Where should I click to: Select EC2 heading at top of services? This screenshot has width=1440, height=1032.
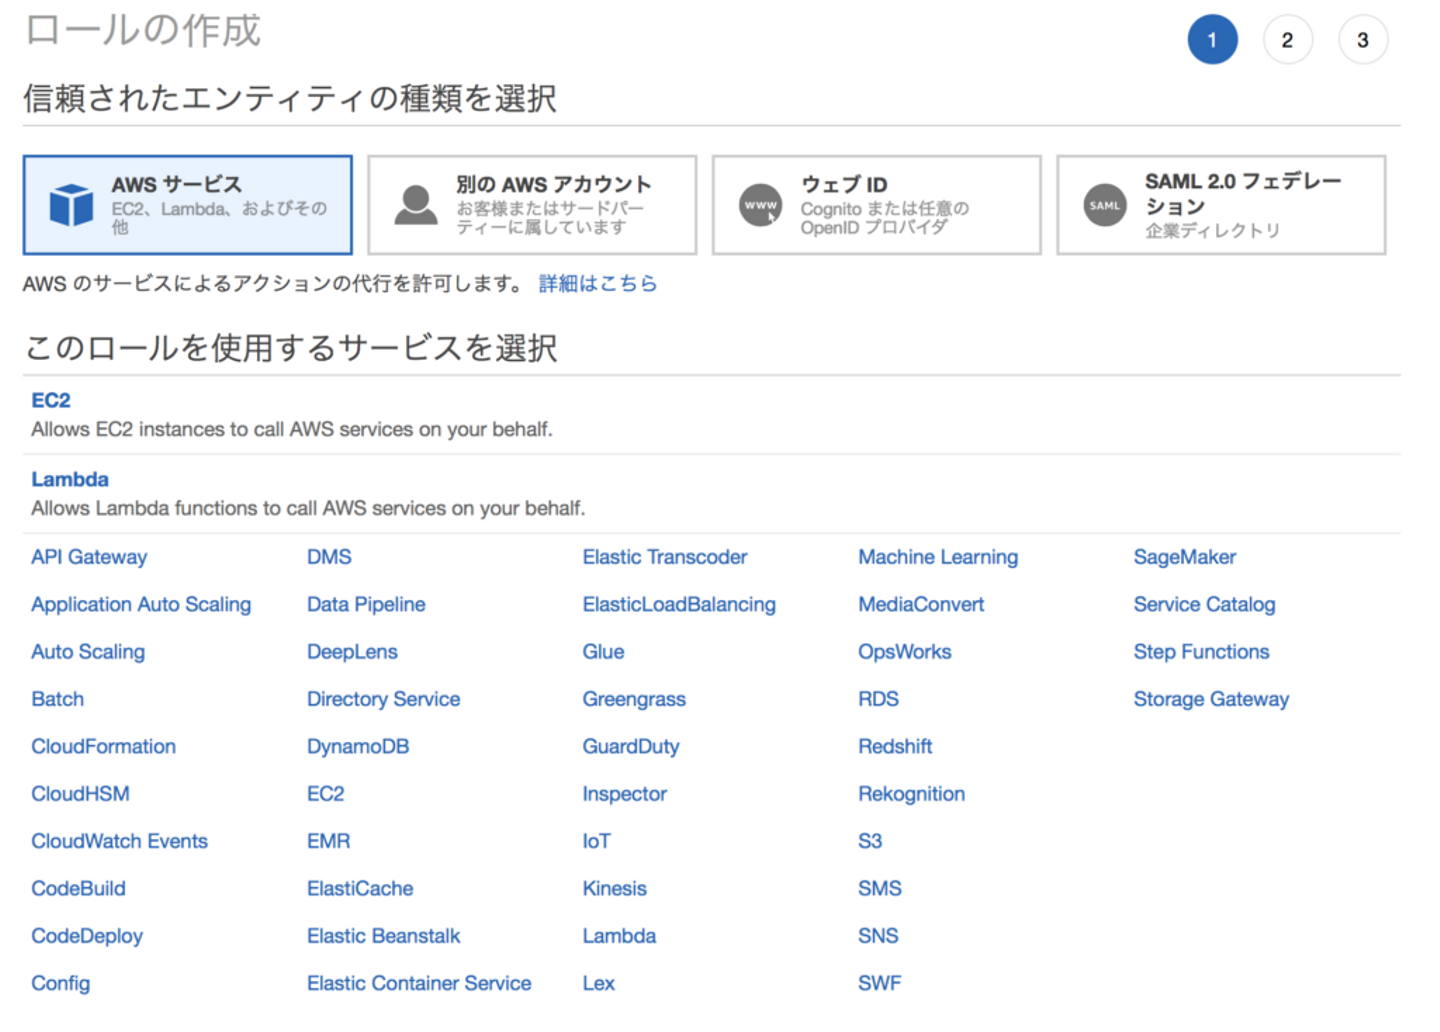(51, 400)
